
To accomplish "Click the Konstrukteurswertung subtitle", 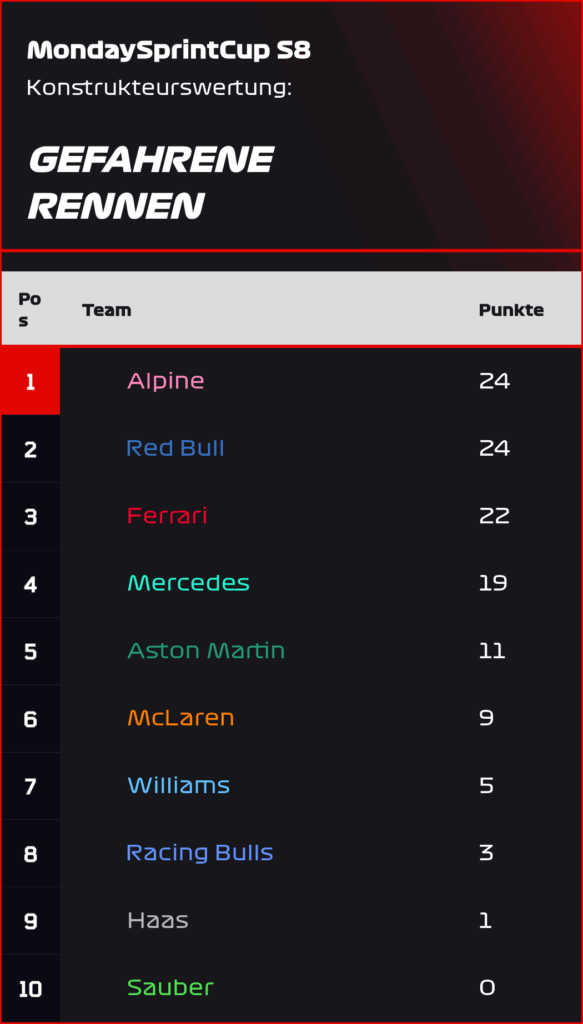I will point(159,88).
